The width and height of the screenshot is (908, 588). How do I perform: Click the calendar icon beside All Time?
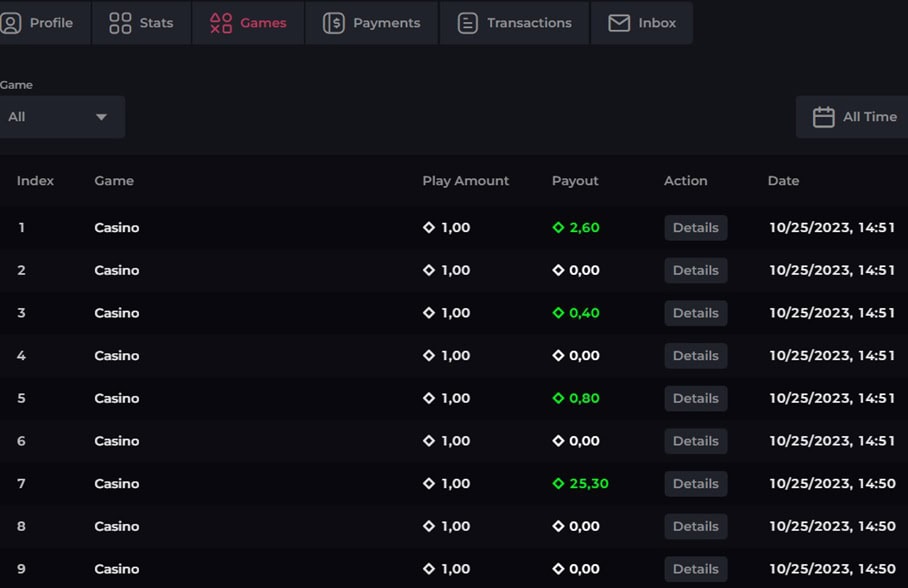pyautogui.click(x=823, y=117)
